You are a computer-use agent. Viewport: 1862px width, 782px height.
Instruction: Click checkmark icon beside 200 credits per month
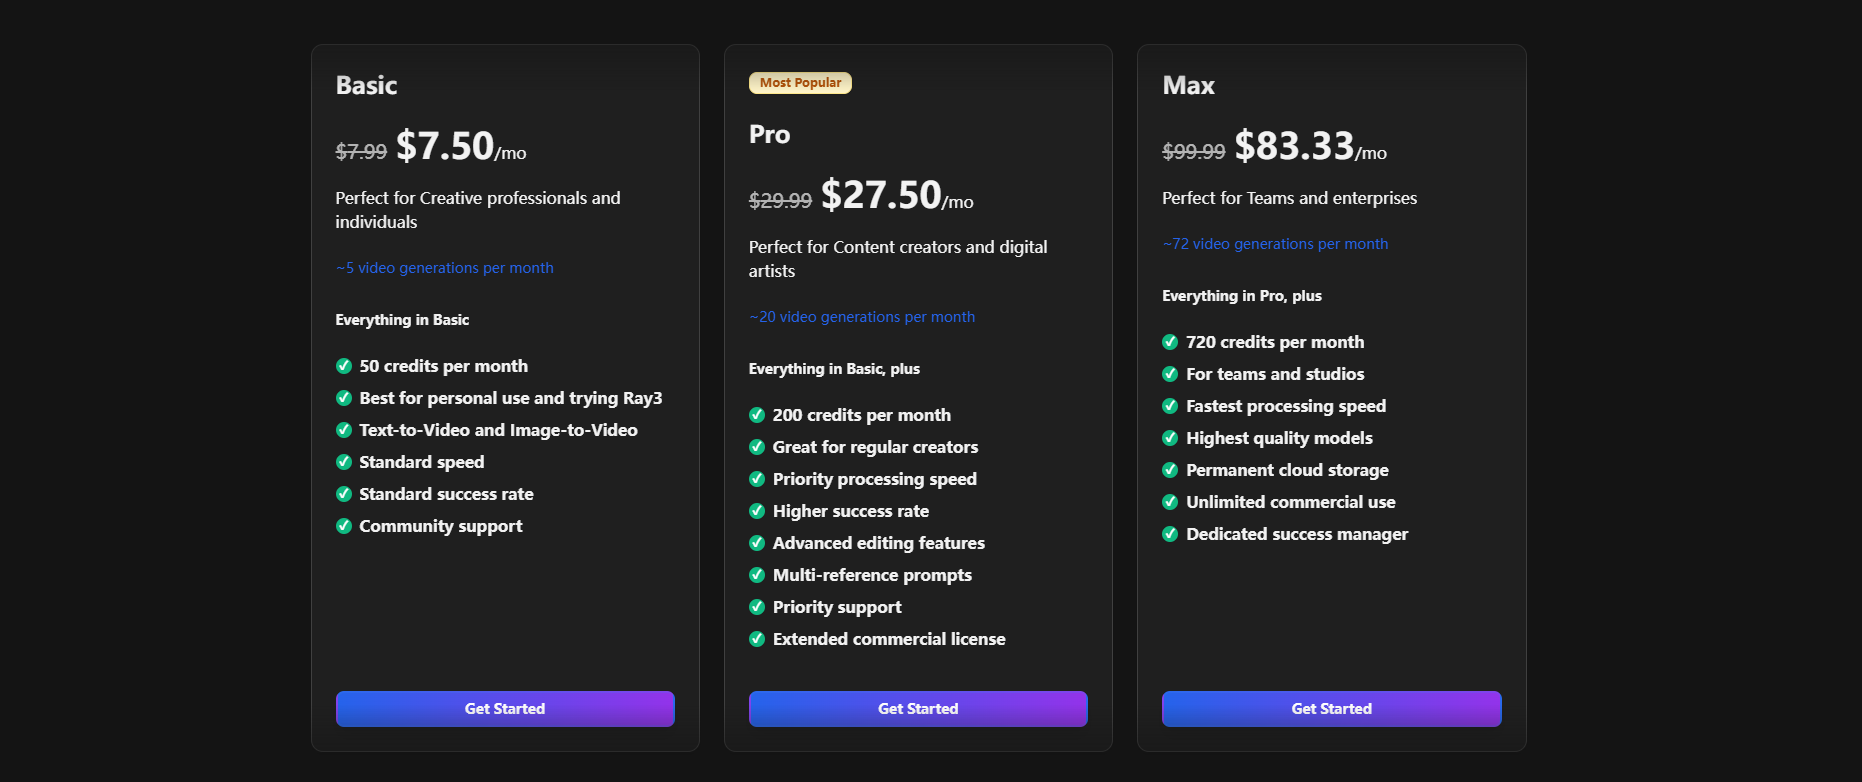pyautogui.click(x=757, y=415)
